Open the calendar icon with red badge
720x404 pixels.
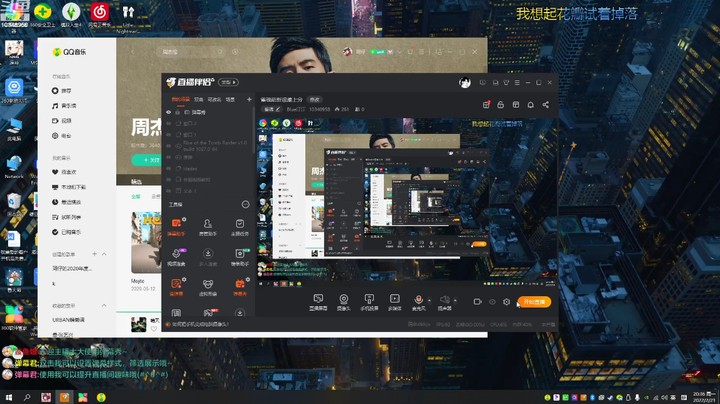(x=486, y=105)
